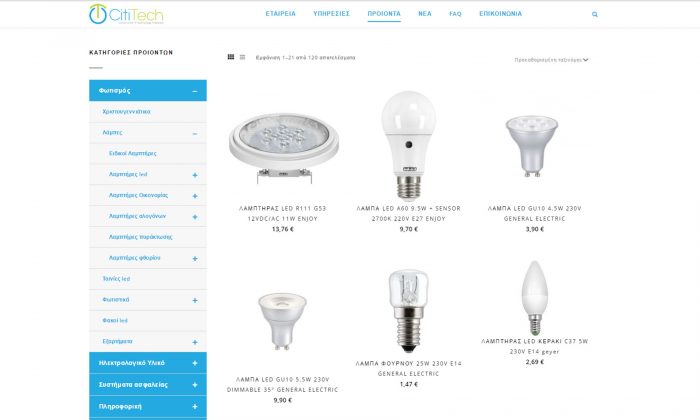The height and width of the screenshot is (420, 700).
Task: Switch to list view layout
Action: pyautogui.click(x=242, y=57)
